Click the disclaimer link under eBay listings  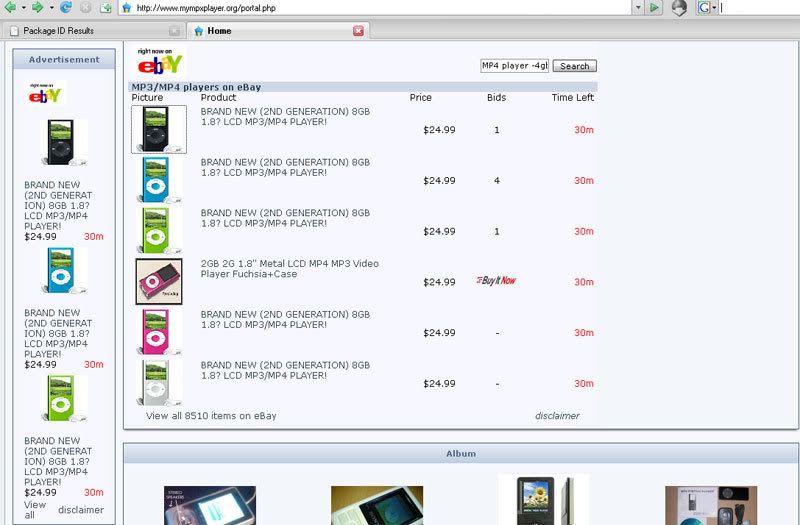point(556,416)
